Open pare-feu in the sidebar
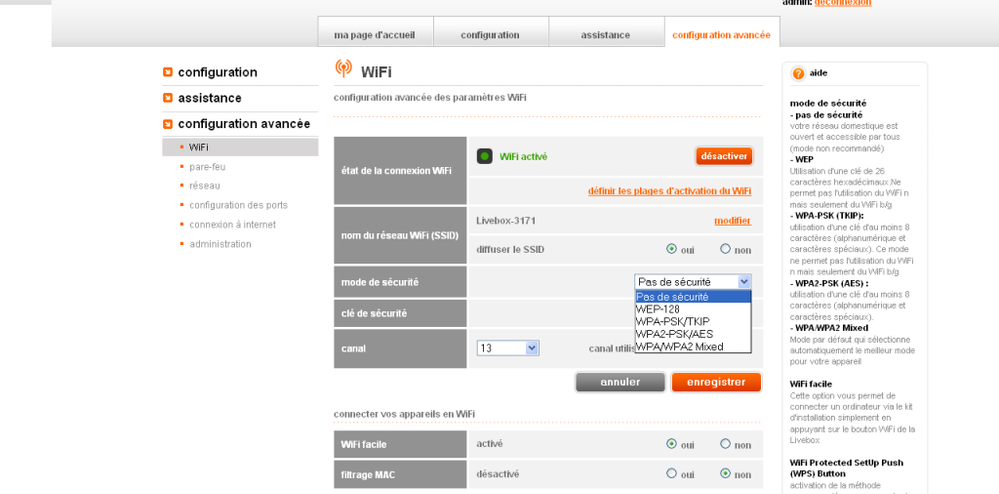The height and width of the screenshot is (494, 999). tap(207, 167)
